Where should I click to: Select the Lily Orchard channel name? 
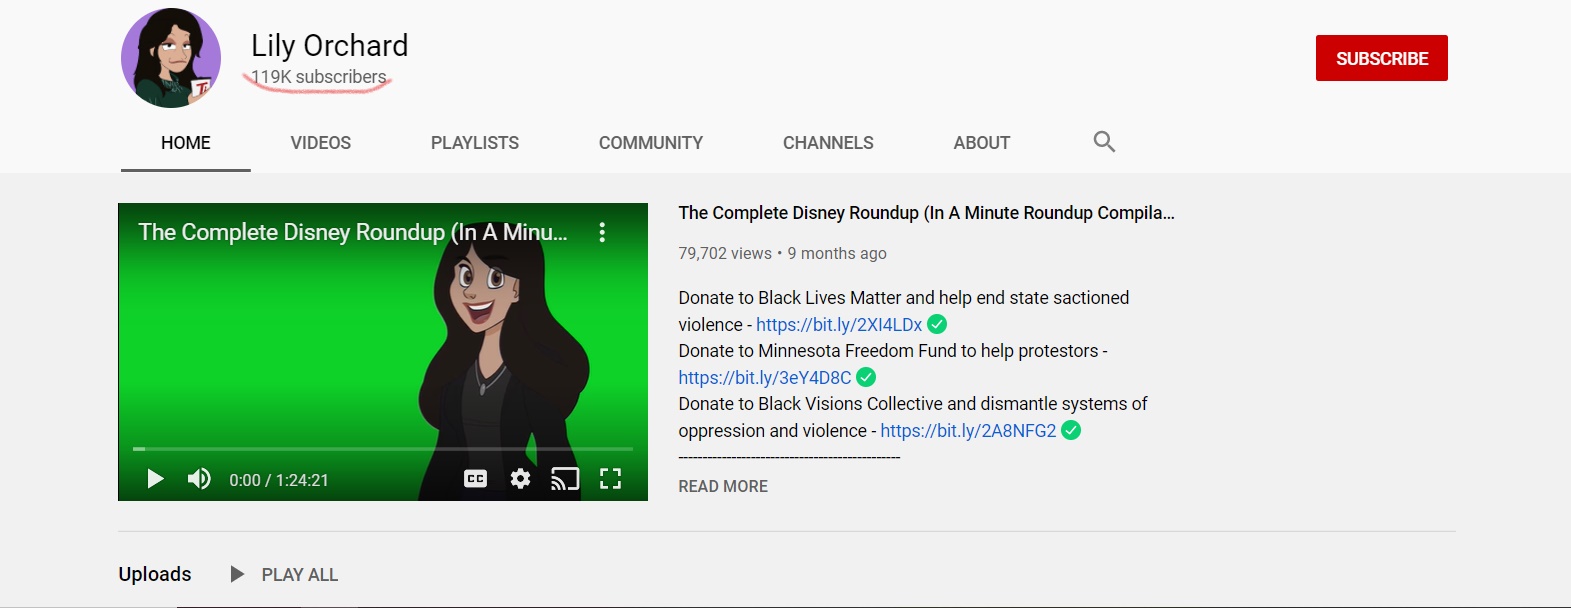pyautogui.click(x=330, y=45)
